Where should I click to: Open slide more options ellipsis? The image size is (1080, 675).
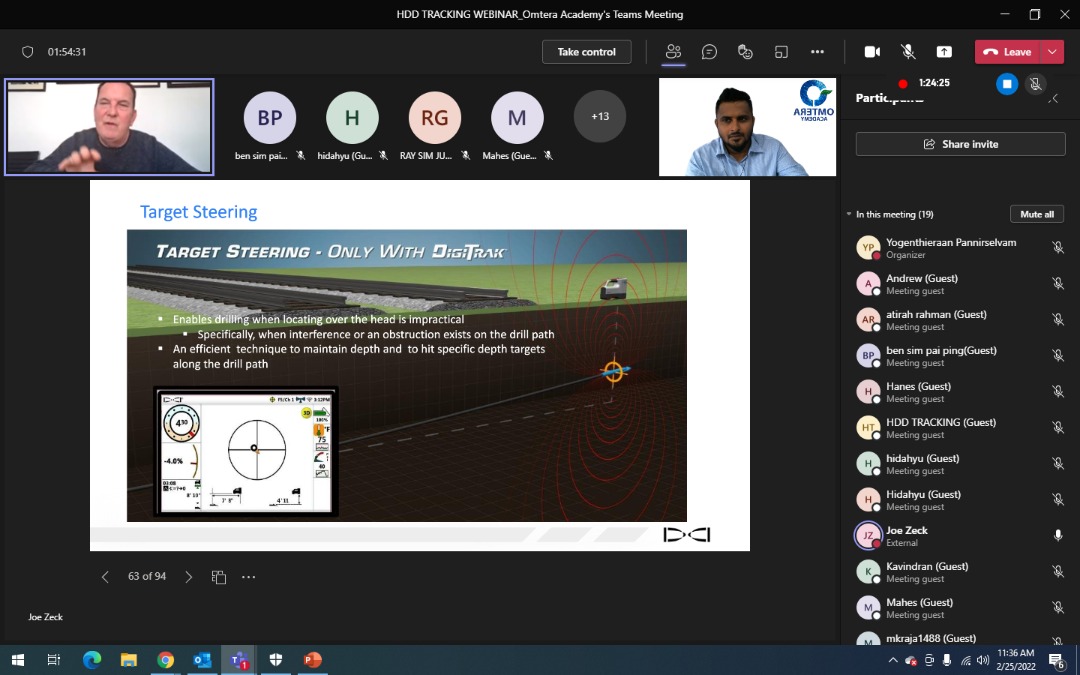249,577
